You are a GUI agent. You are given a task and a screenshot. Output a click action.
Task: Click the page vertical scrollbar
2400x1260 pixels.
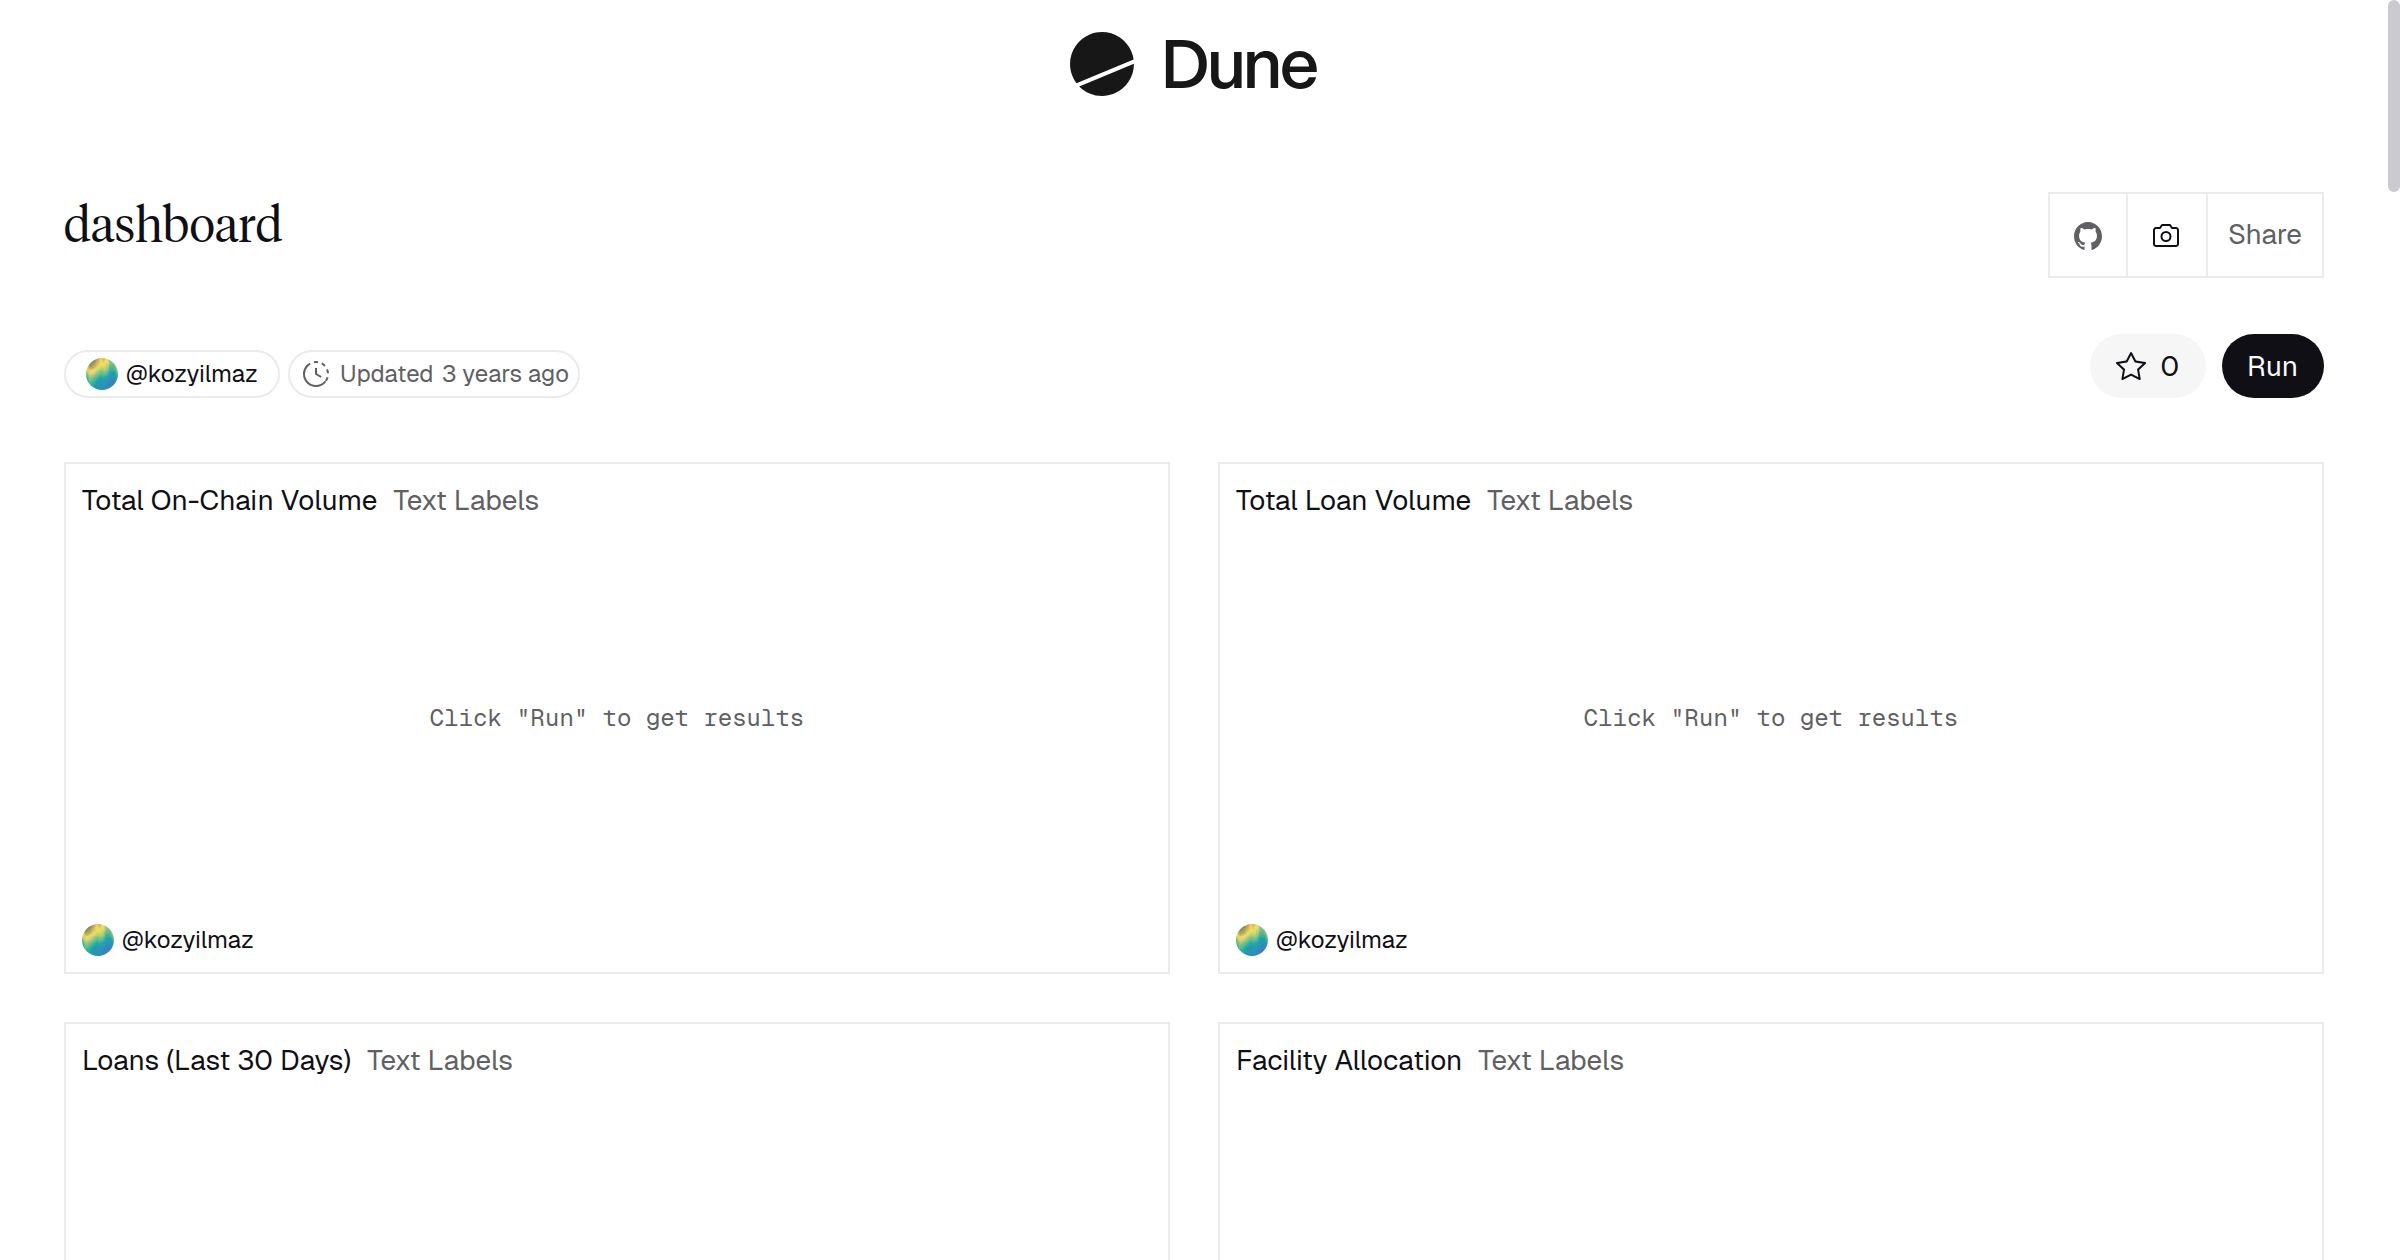click(x=2393, y=95)
